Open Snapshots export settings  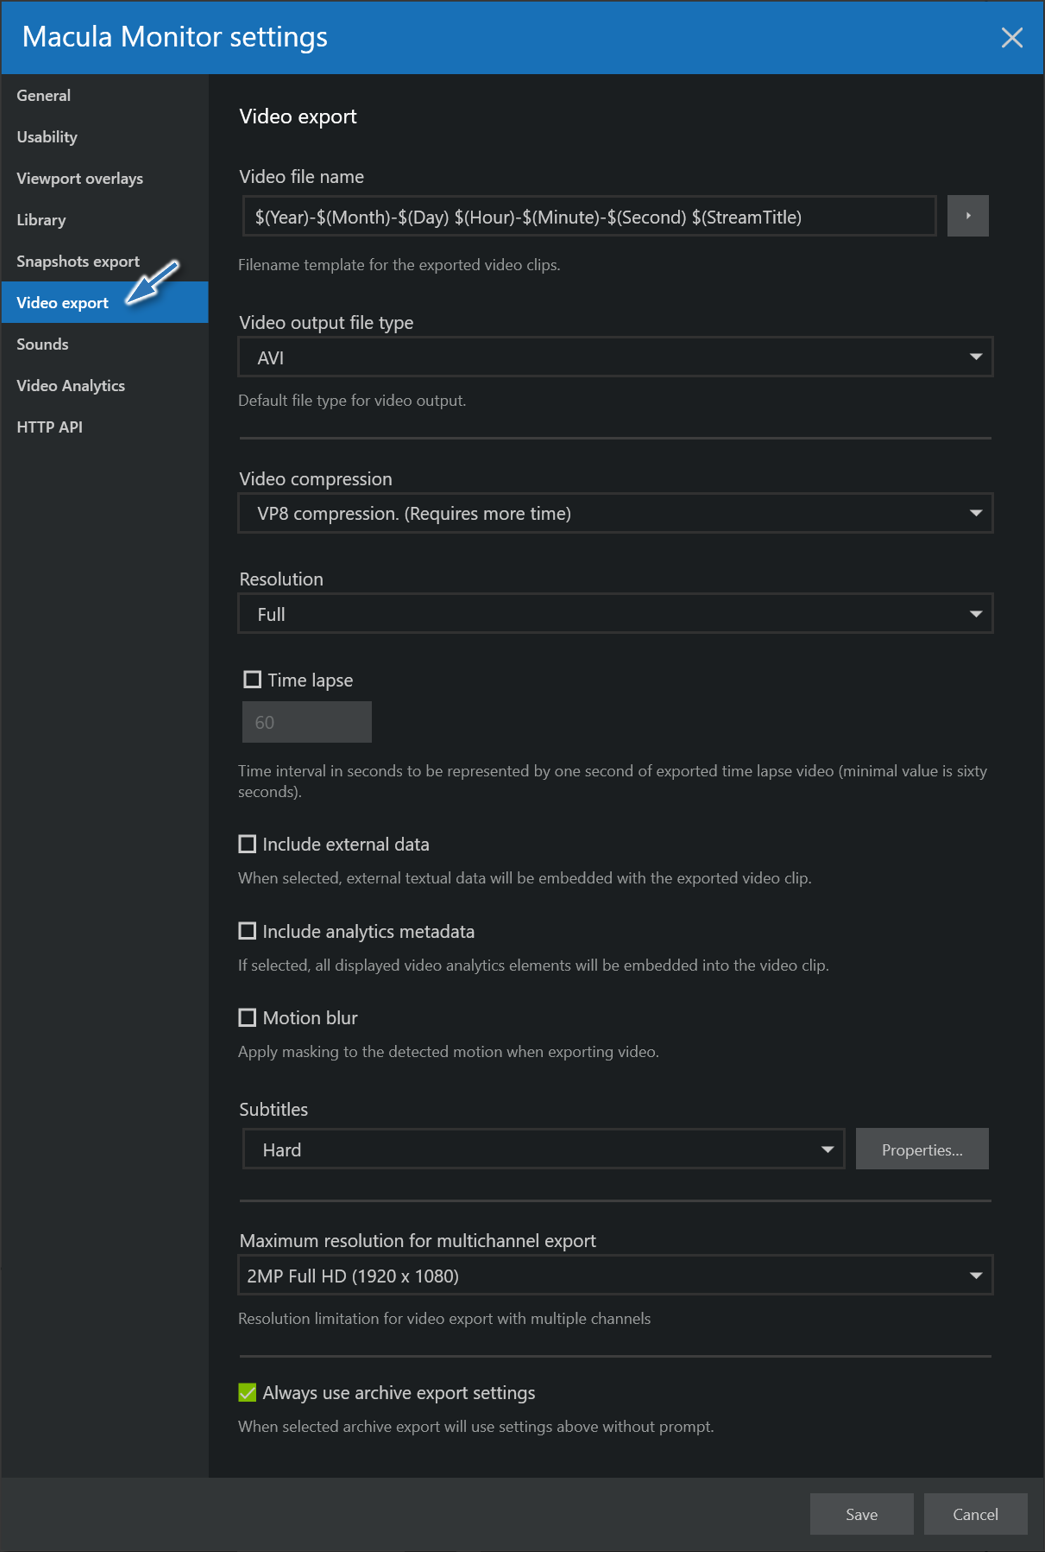pyautogui.click(x=104, y=261)
